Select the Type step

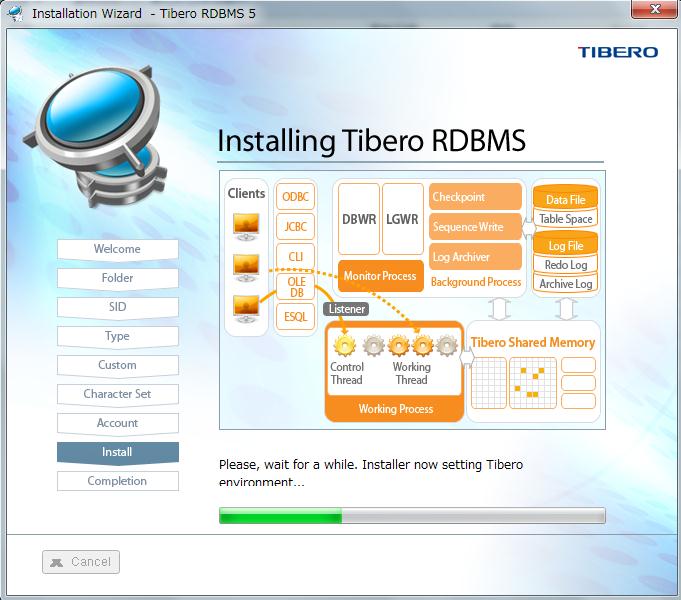(x=117, y=336)
